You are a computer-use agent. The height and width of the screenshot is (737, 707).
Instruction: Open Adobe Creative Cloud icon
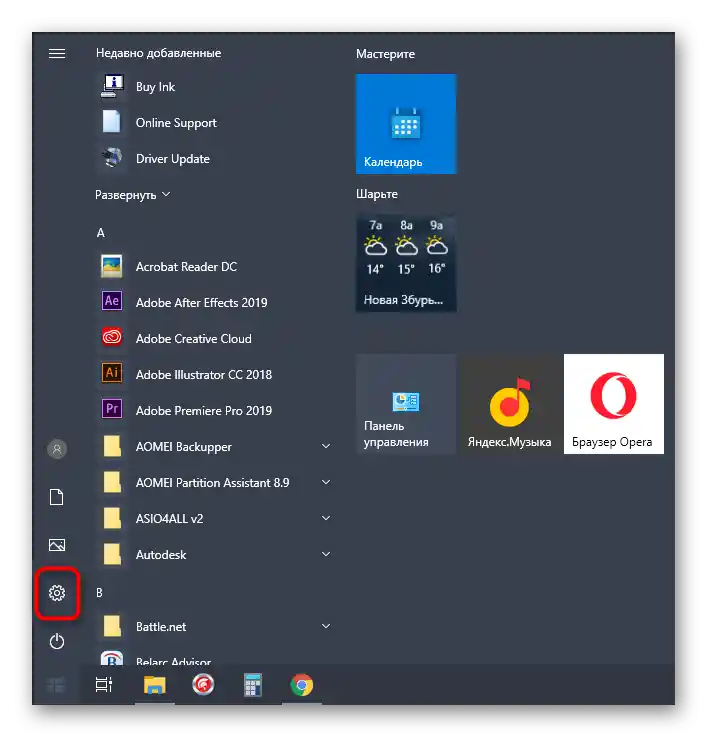point(112,337)
